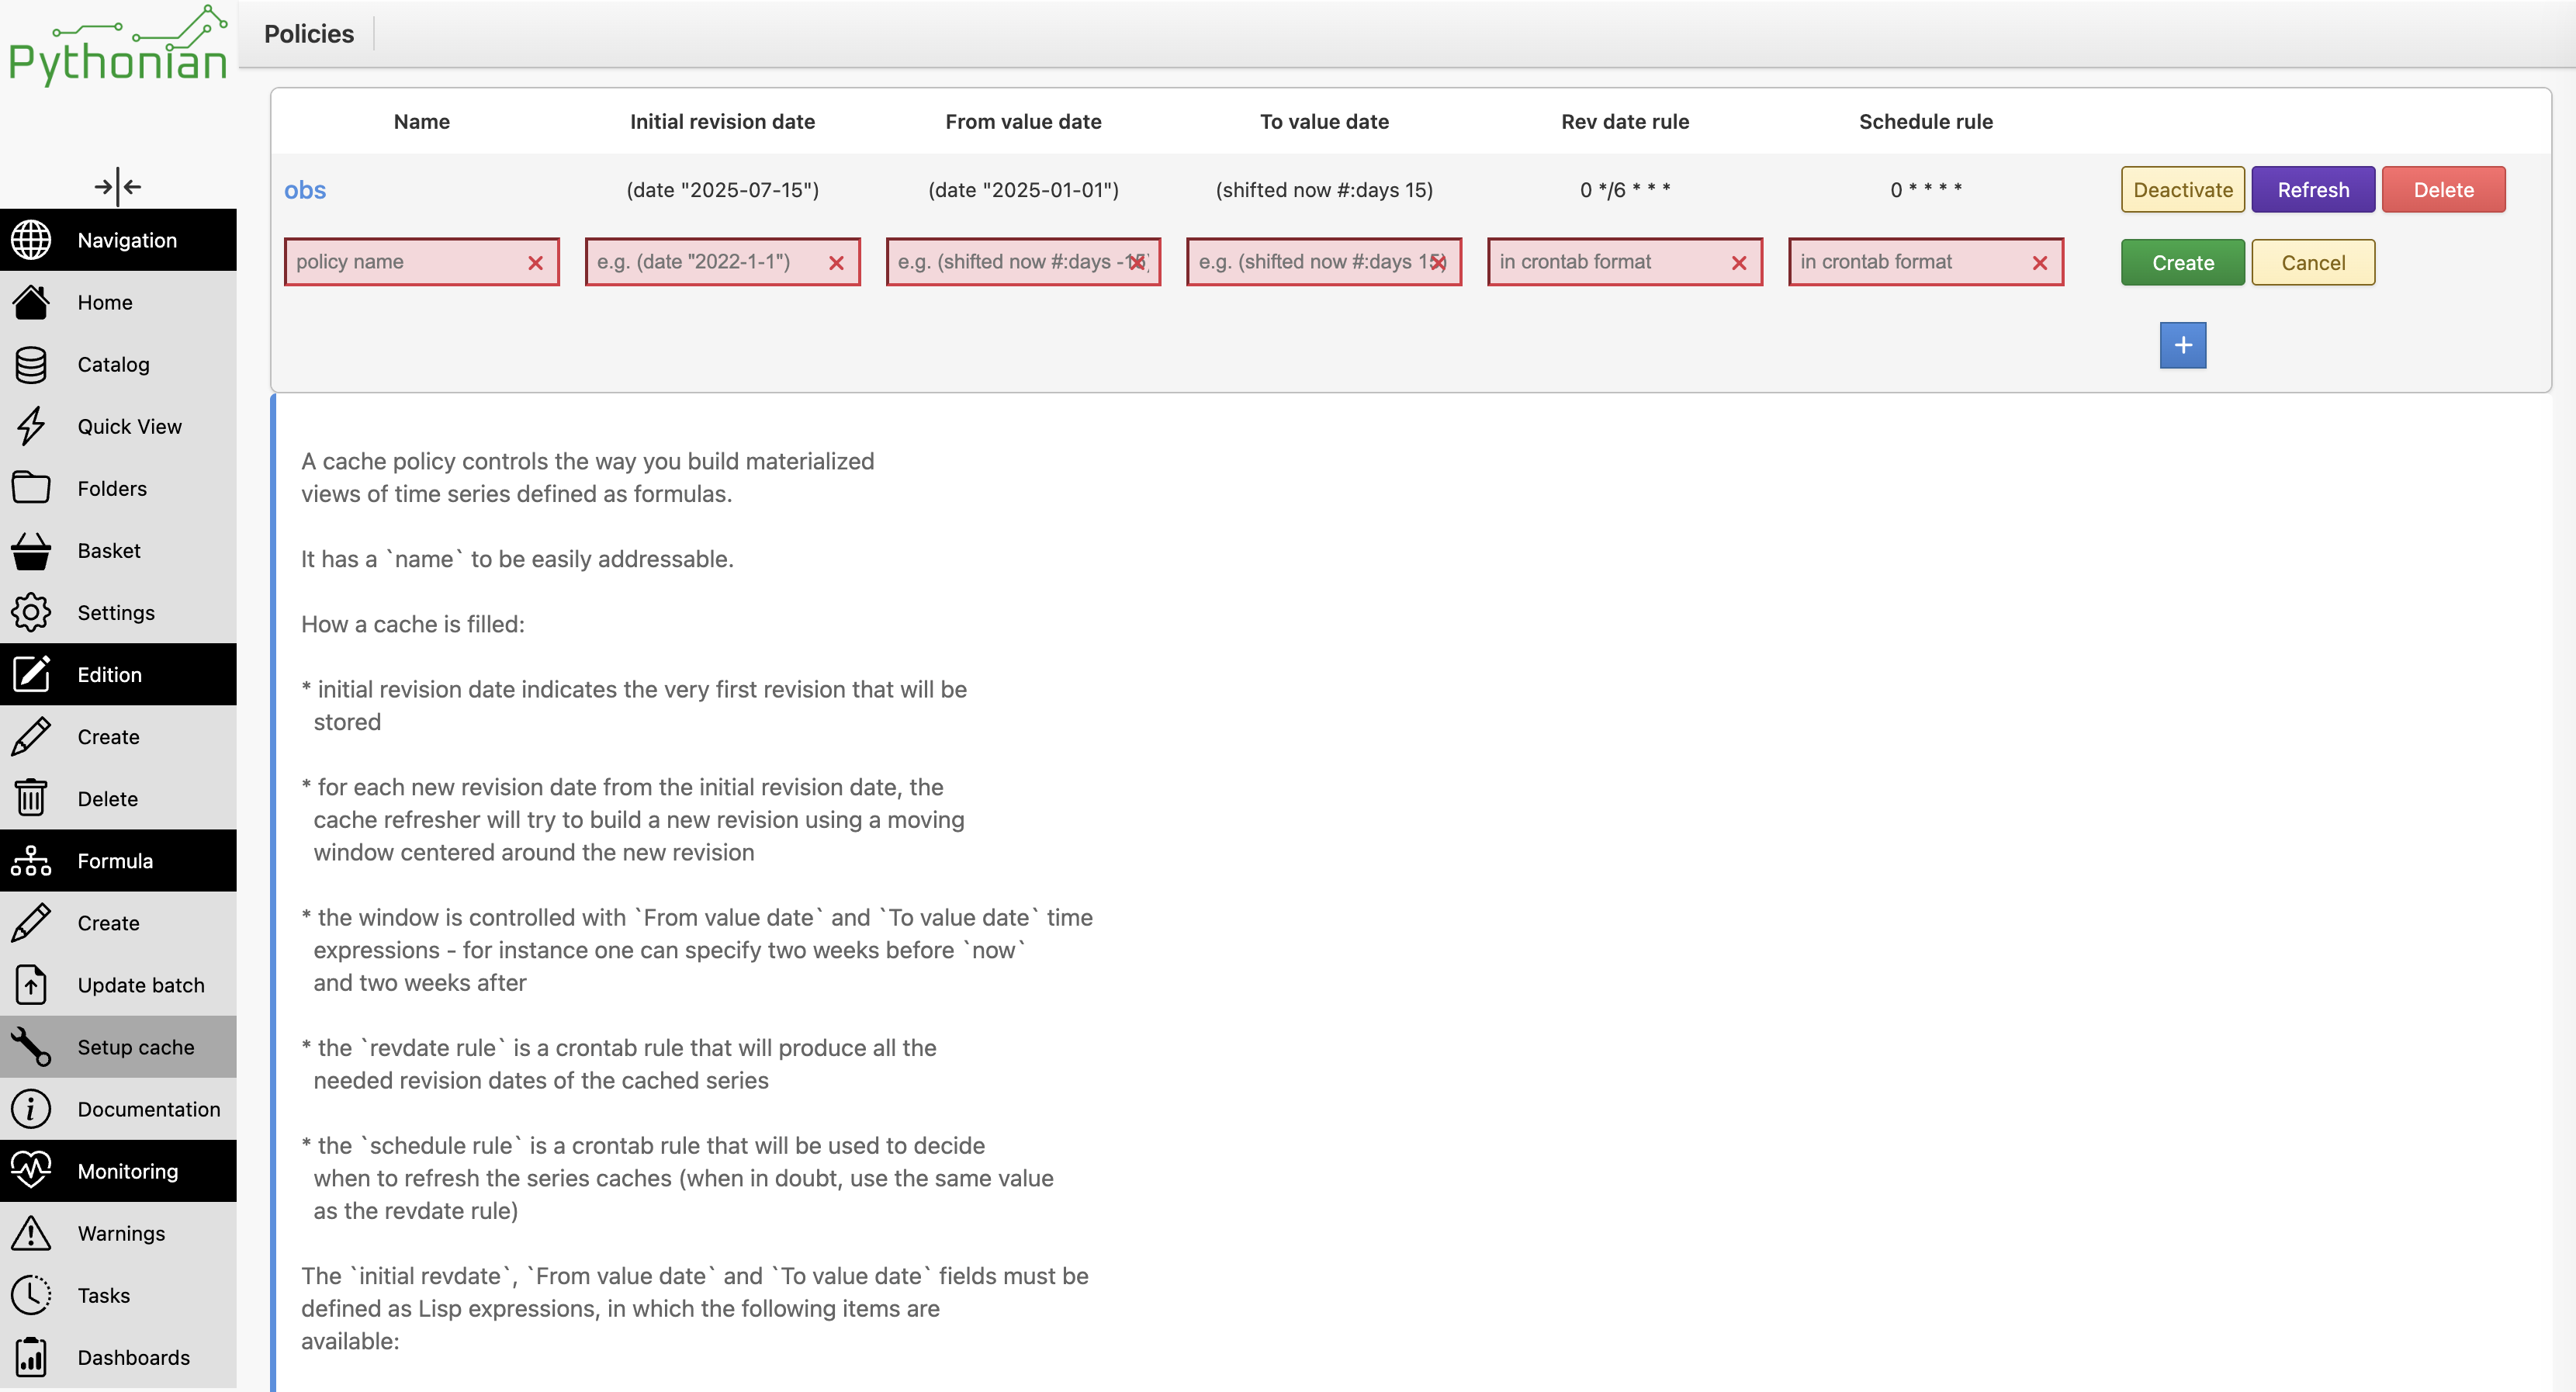Screen dimensions: 2576x1392
Task: Focus the To value date input
Action: coord(1324,261)
